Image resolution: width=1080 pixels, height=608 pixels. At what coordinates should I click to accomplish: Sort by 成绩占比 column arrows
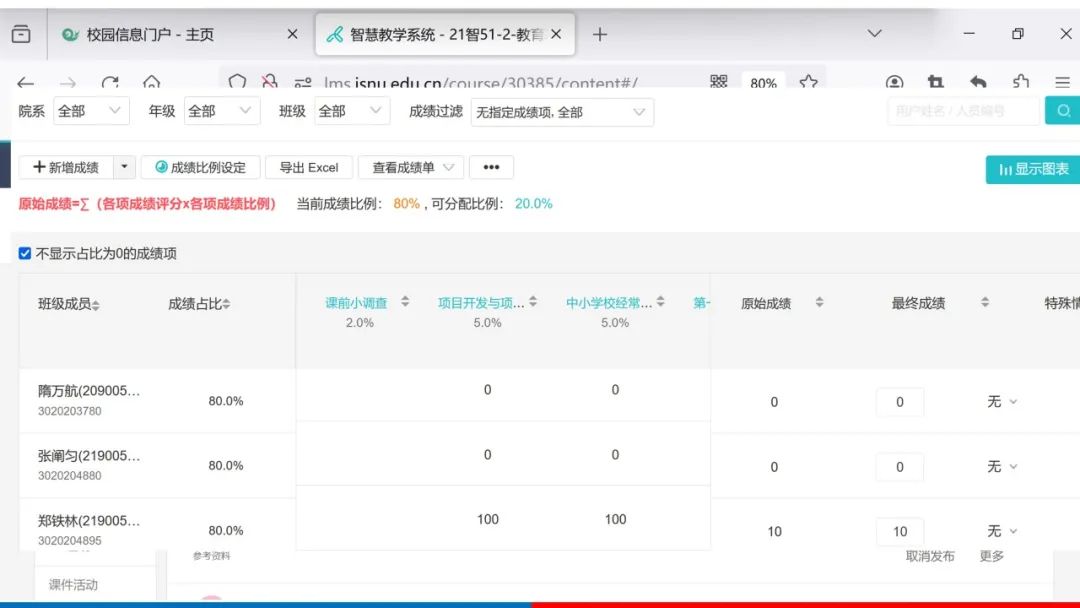(226, 304)
